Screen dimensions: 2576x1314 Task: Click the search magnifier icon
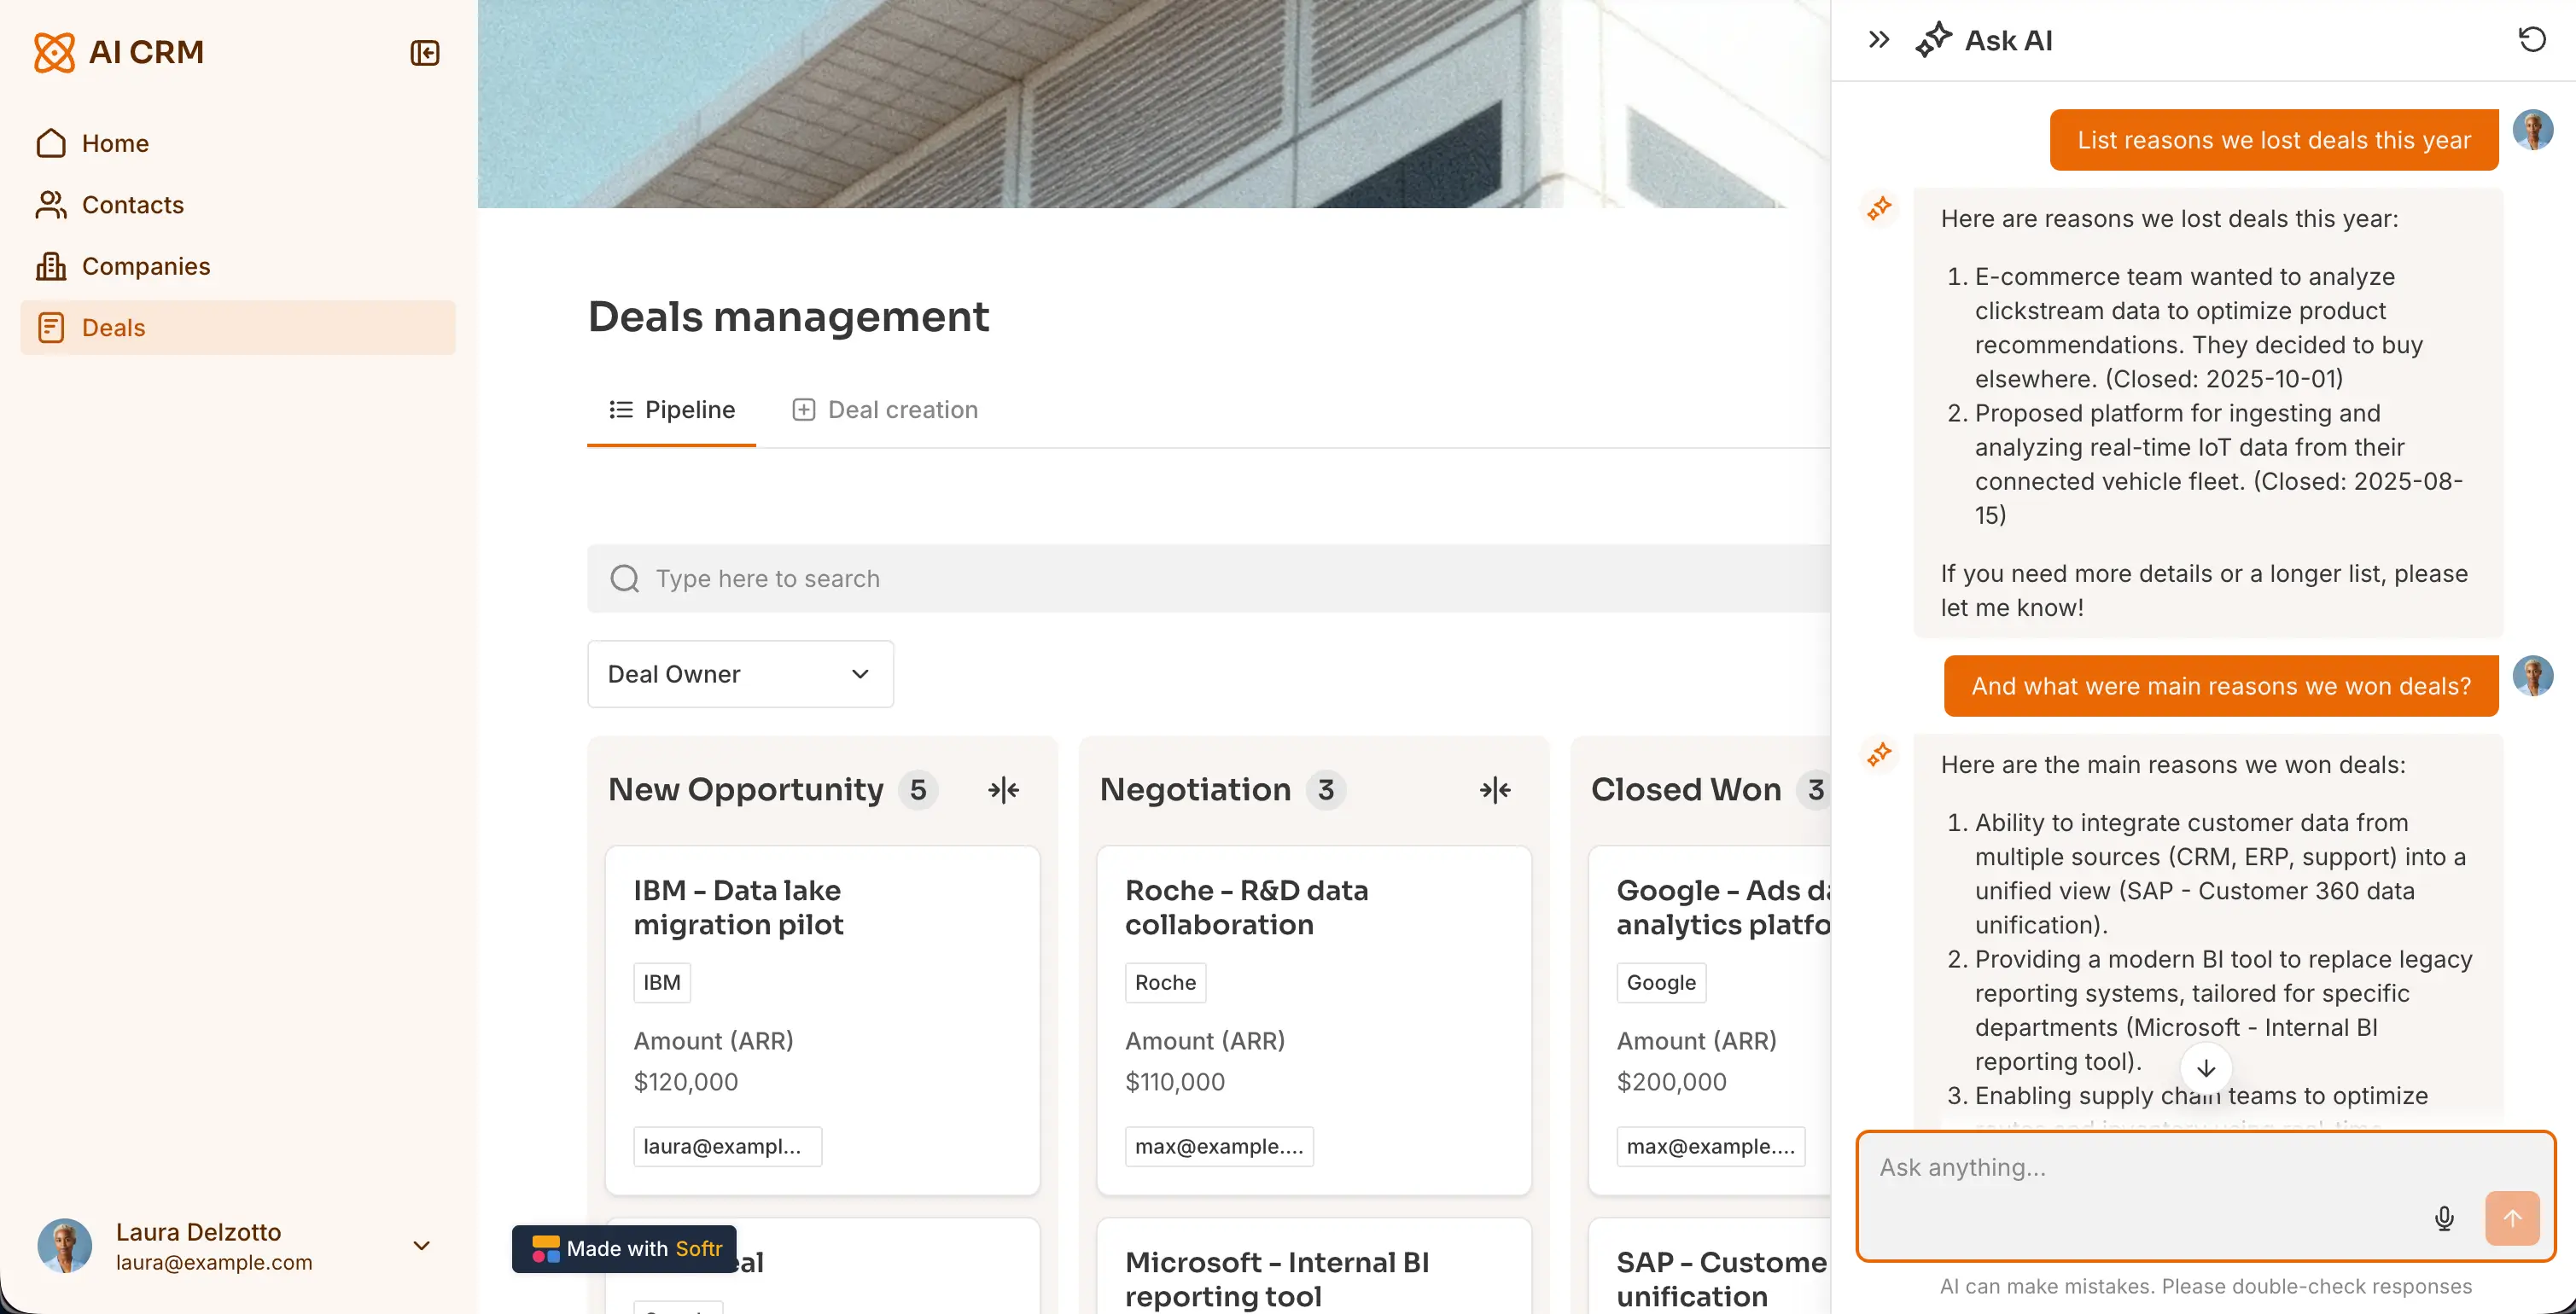coord(625,578)
